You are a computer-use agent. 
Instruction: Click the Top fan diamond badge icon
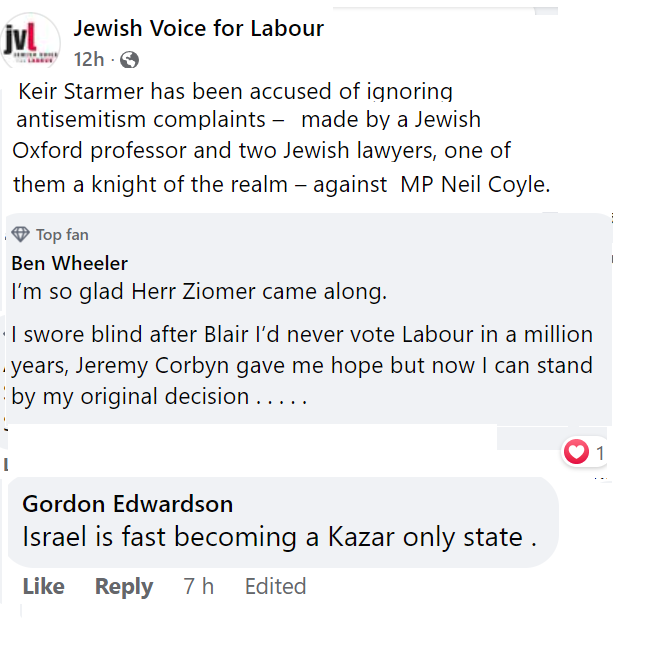[20, 235]
